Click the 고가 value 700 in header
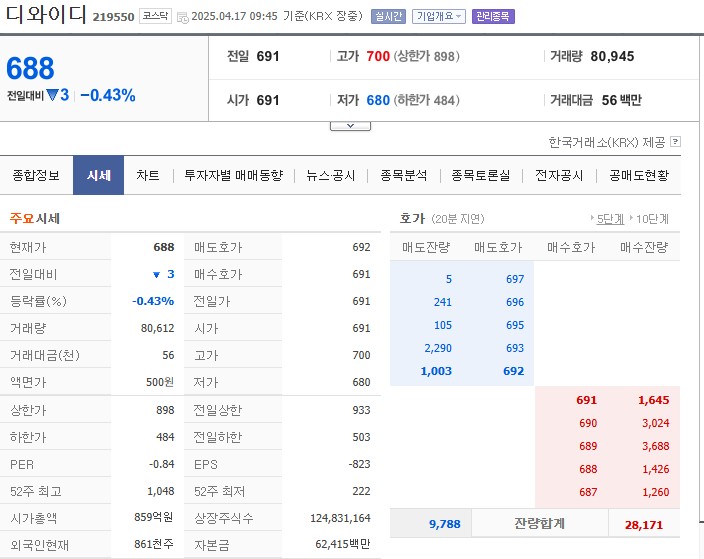 [x=378, y=56]
